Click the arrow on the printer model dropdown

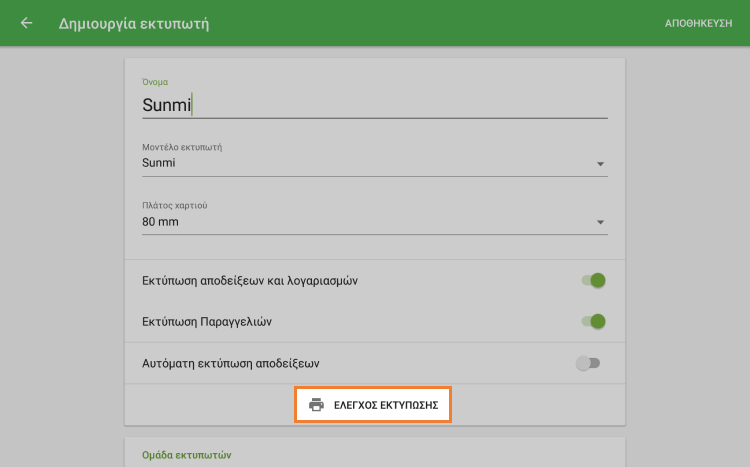click(600, 164)
